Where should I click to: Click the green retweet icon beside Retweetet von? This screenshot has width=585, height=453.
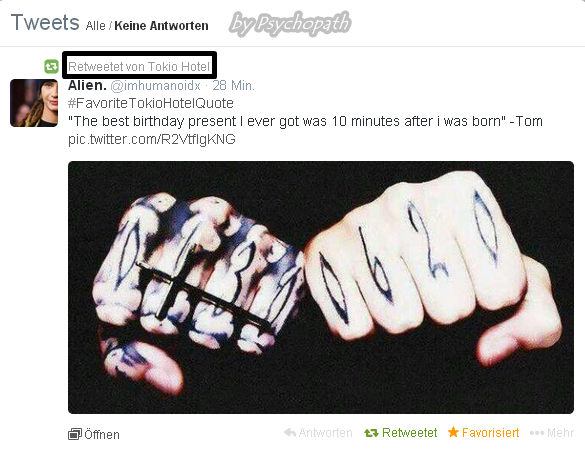(x=51, y=67)
